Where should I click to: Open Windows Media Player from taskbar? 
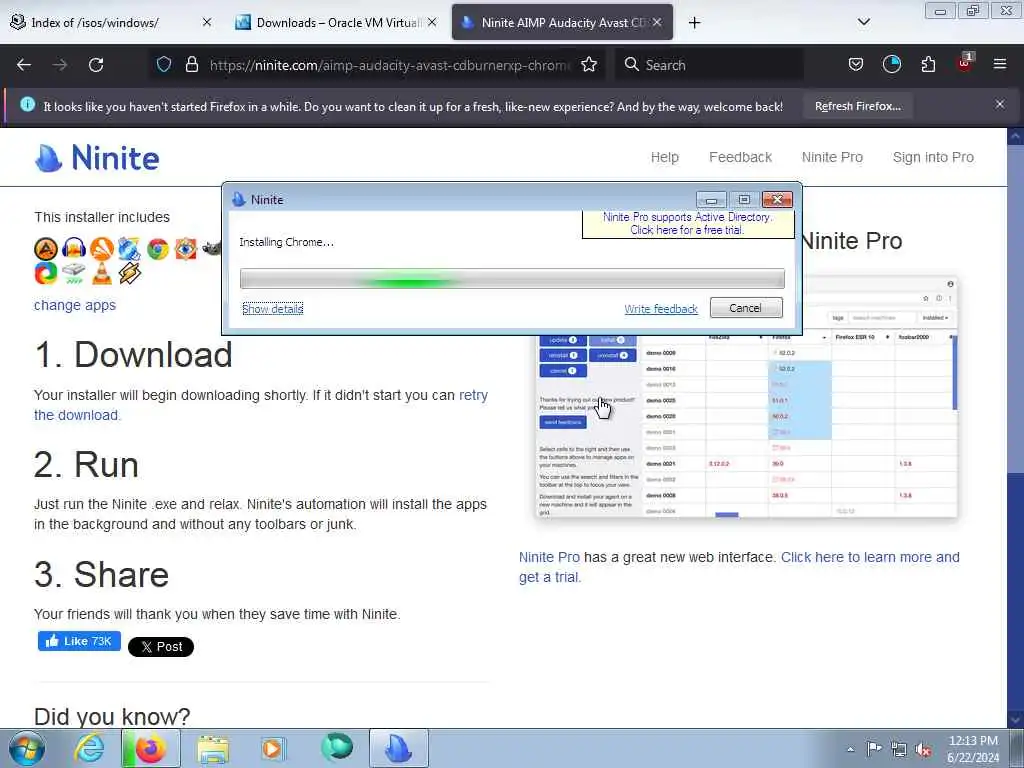pos(272,749)
